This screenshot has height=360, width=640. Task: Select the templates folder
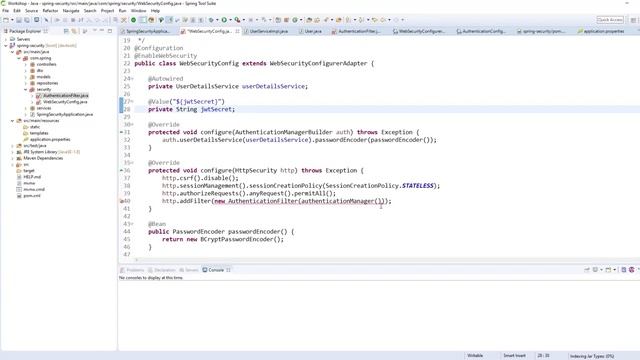[x=39, y=133]
